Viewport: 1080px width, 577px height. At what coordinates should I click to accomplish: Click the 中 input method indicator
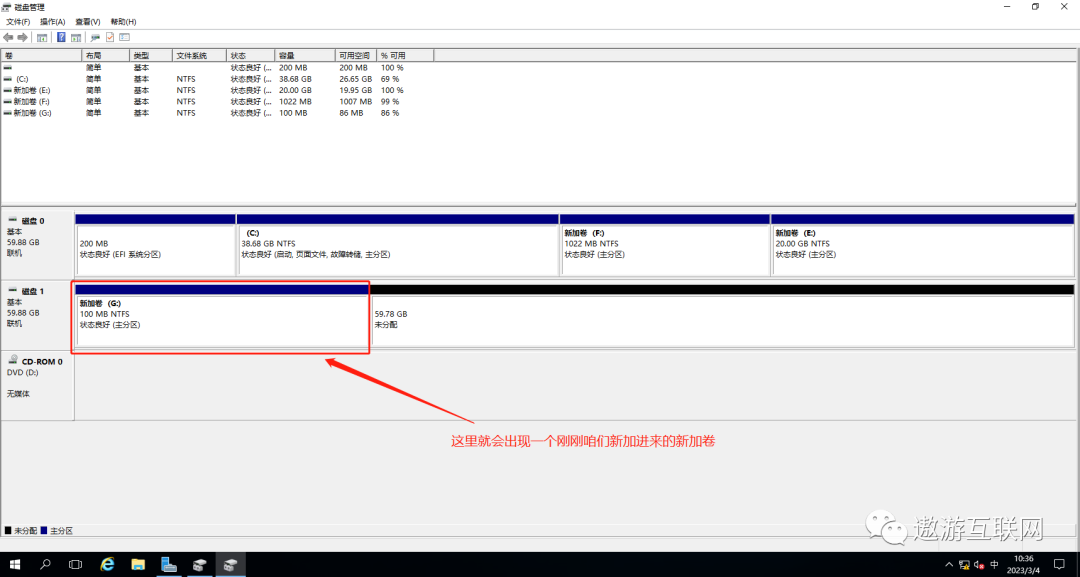tap(994, 565)
